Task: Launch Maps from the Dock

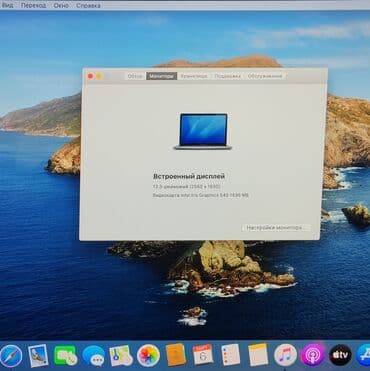Action: tap(121, 356)
